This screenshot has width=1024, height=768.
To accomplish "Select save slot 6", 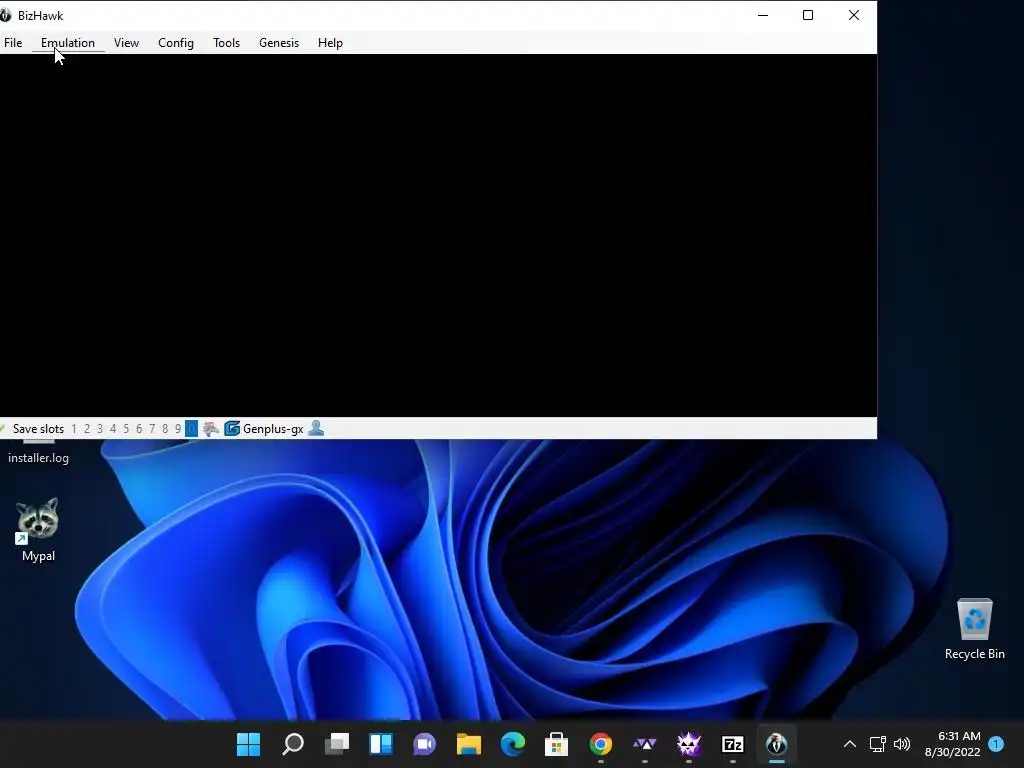I will [139, 429].
